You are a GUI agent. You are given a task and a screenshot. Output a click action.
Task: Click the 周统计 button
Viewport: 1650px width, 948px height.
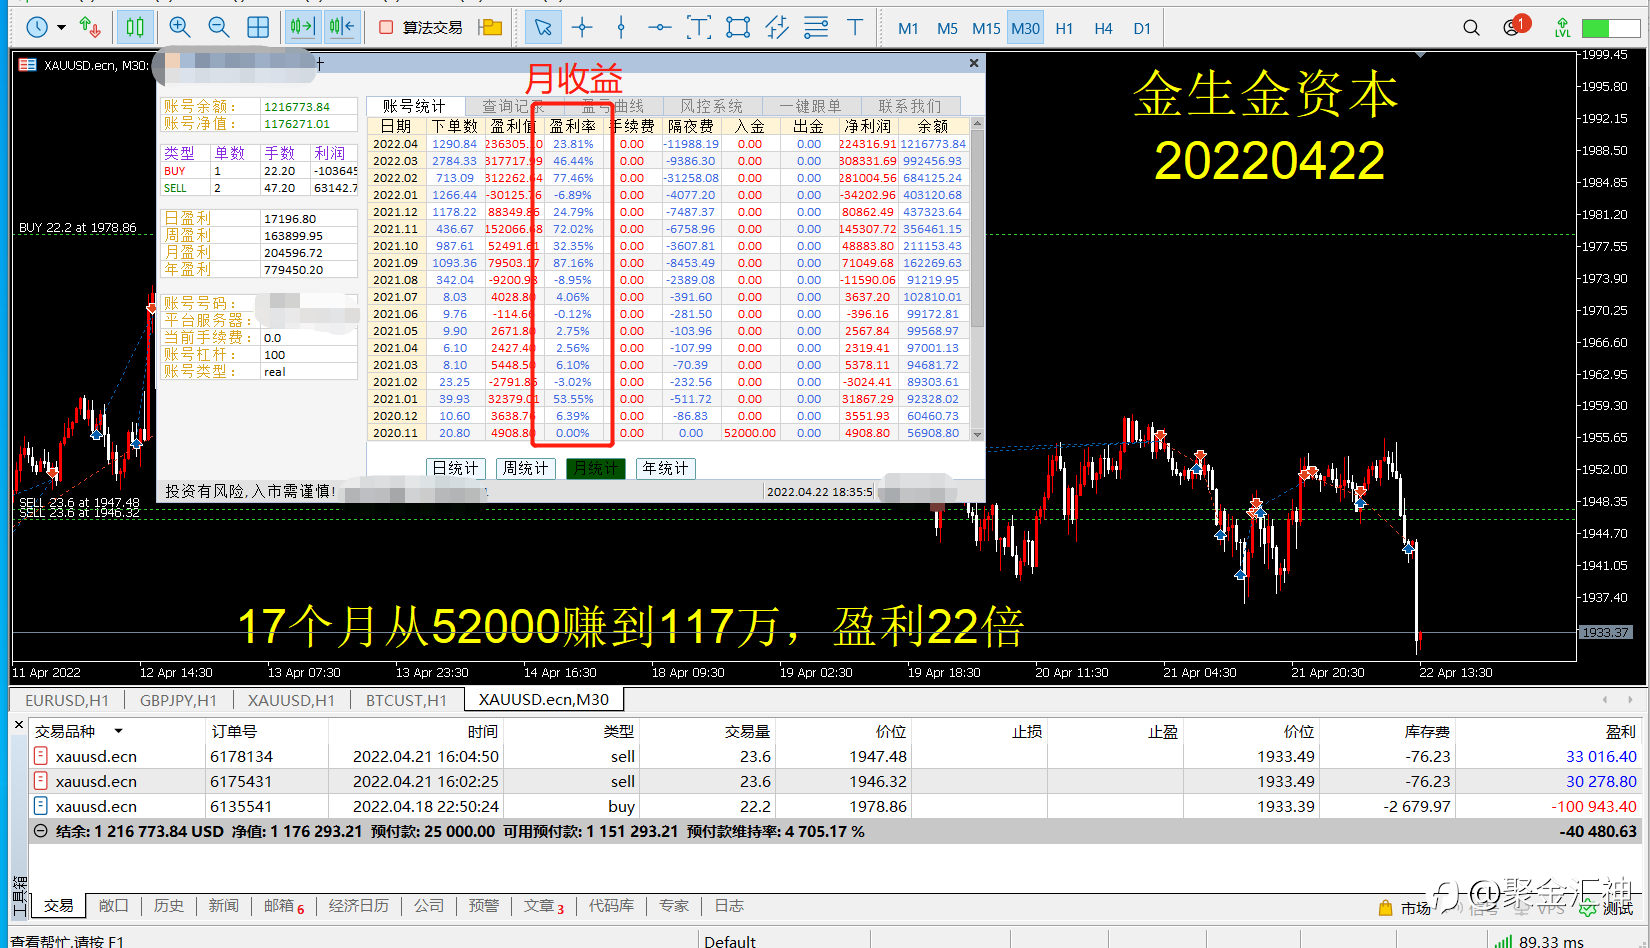tap(525, 468)
